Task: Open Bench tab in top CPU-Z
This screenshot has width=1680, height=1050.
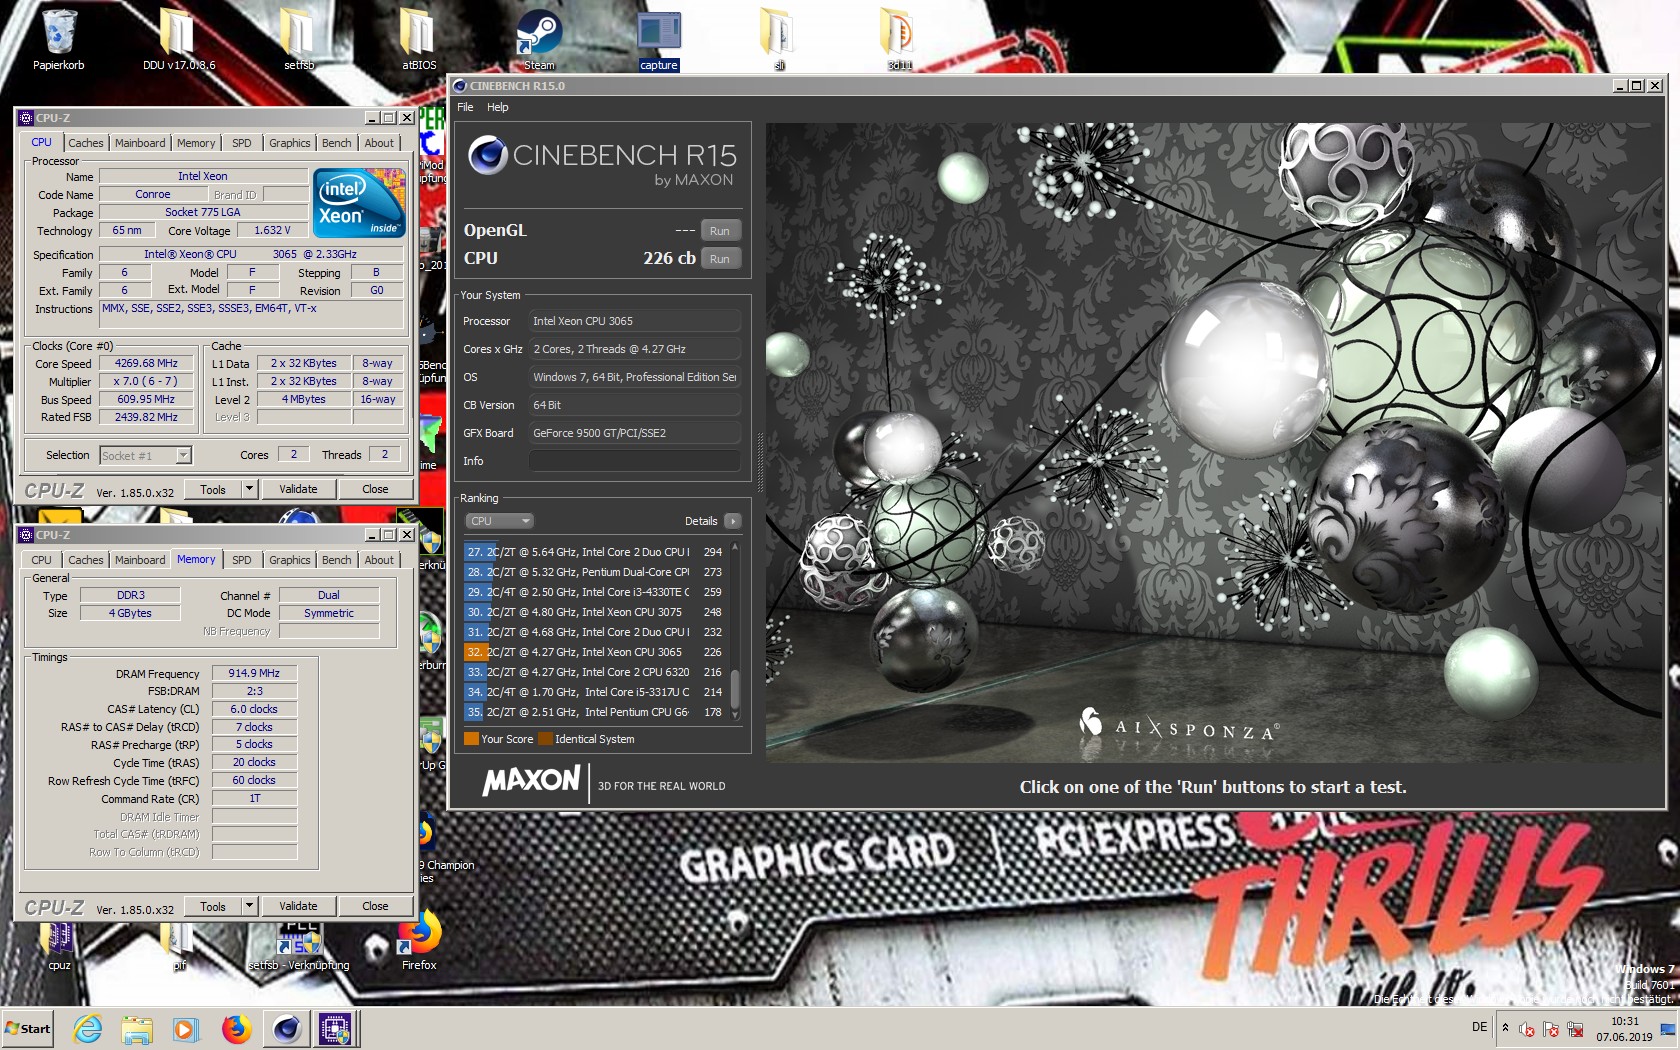Action: click(337, 143)
